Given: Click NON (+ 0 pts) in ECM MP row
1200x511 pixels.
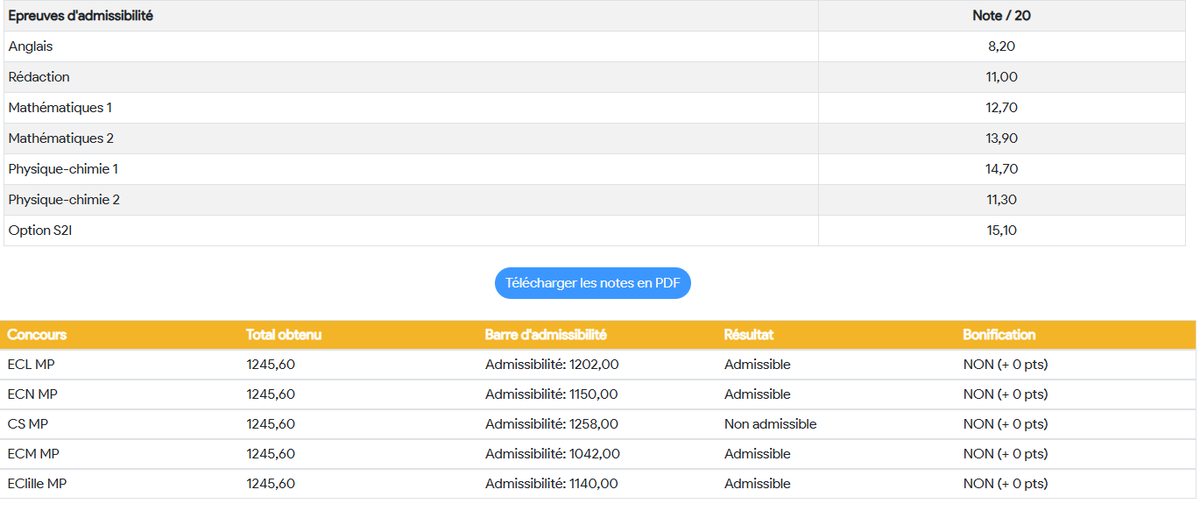Looking at the screenshot, I should tap(1005, 454).
